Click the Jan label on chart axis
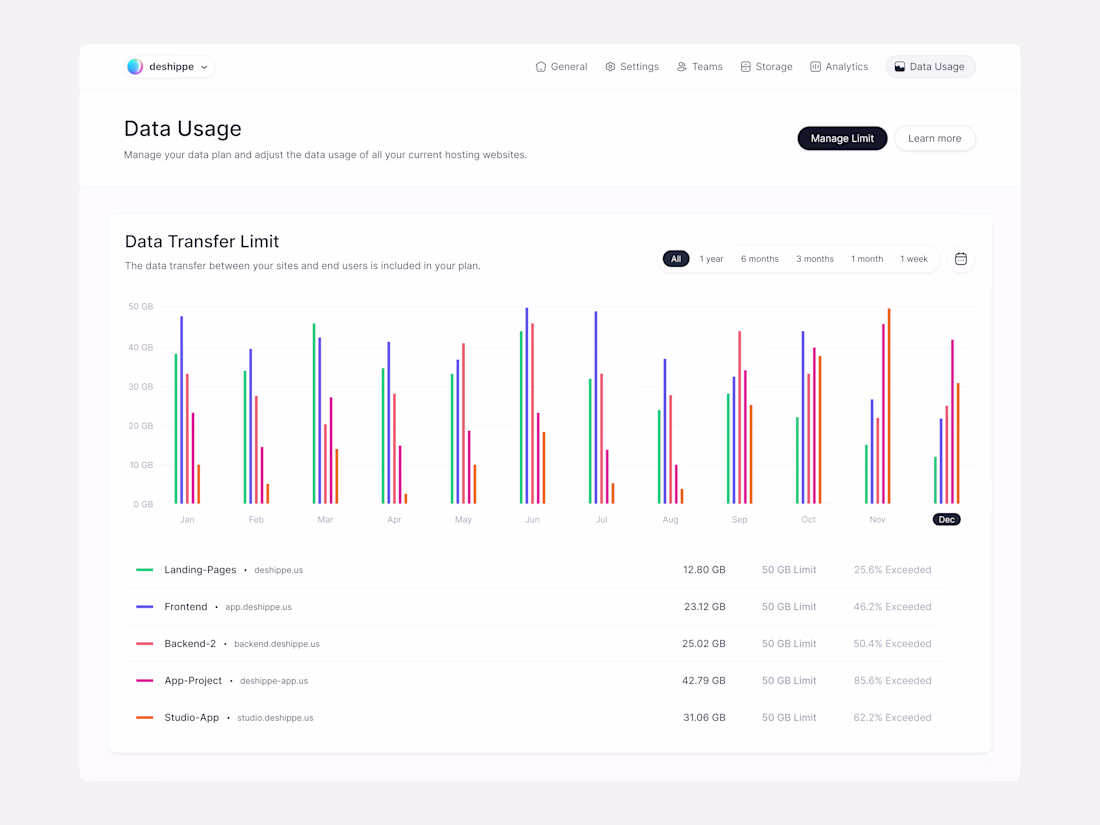The height and width of the screenshot is (825, 1100). (187, 520)
